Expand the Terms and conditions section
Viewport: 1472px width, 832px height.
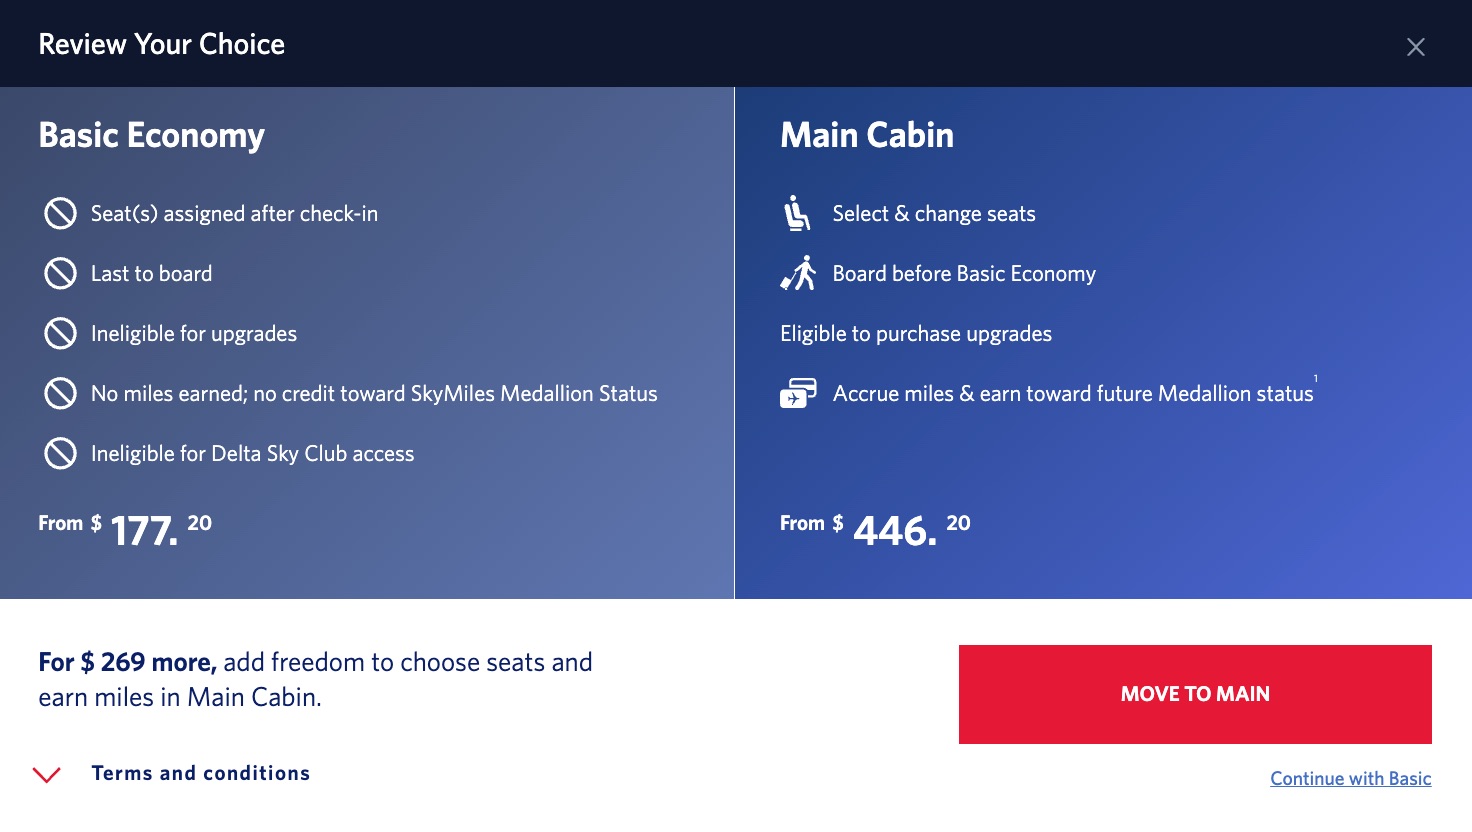[x=200, y=772]
